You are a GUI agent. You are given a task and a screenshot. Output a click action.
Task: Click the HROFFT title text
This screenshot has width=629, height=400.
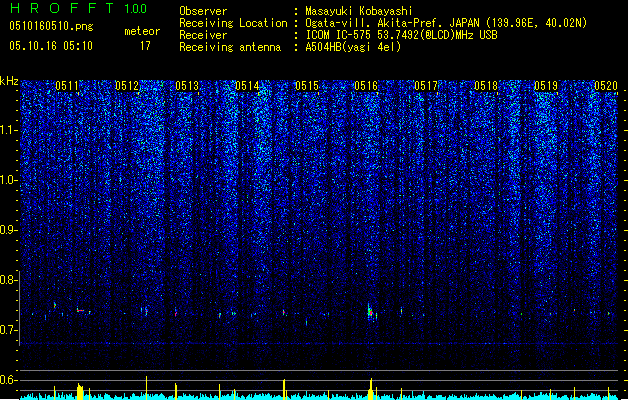[x=63, y=8]
